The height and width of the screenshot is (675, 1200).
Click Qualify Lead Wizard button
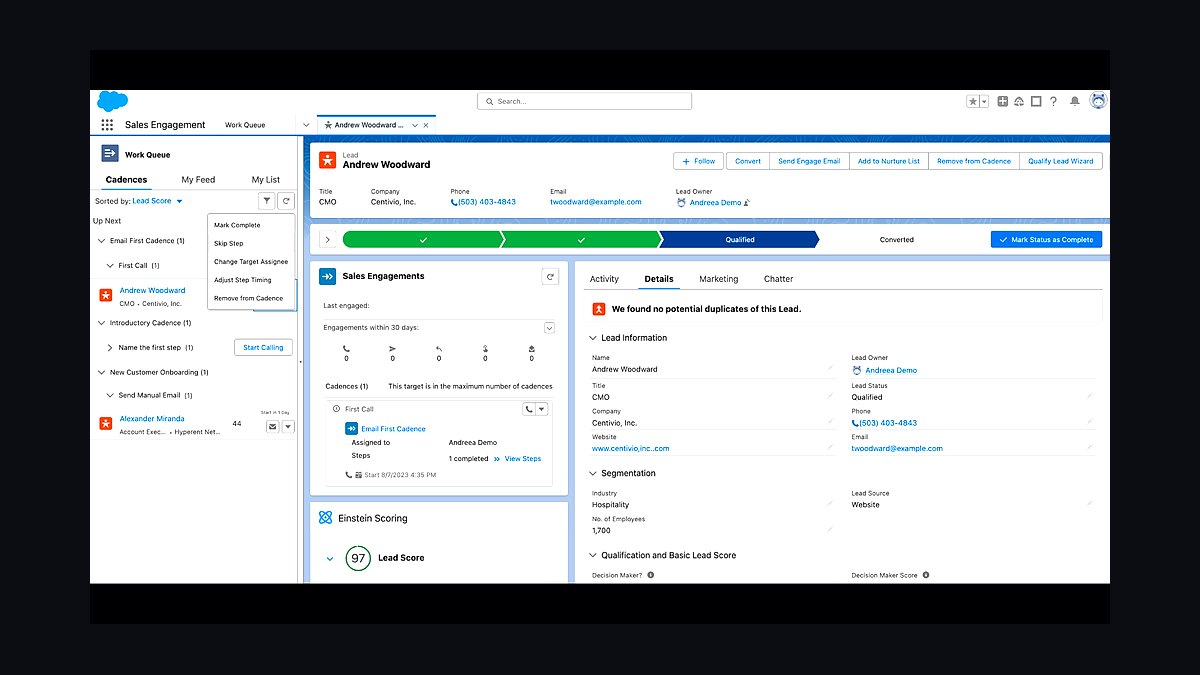click(x=1061, y=161)
